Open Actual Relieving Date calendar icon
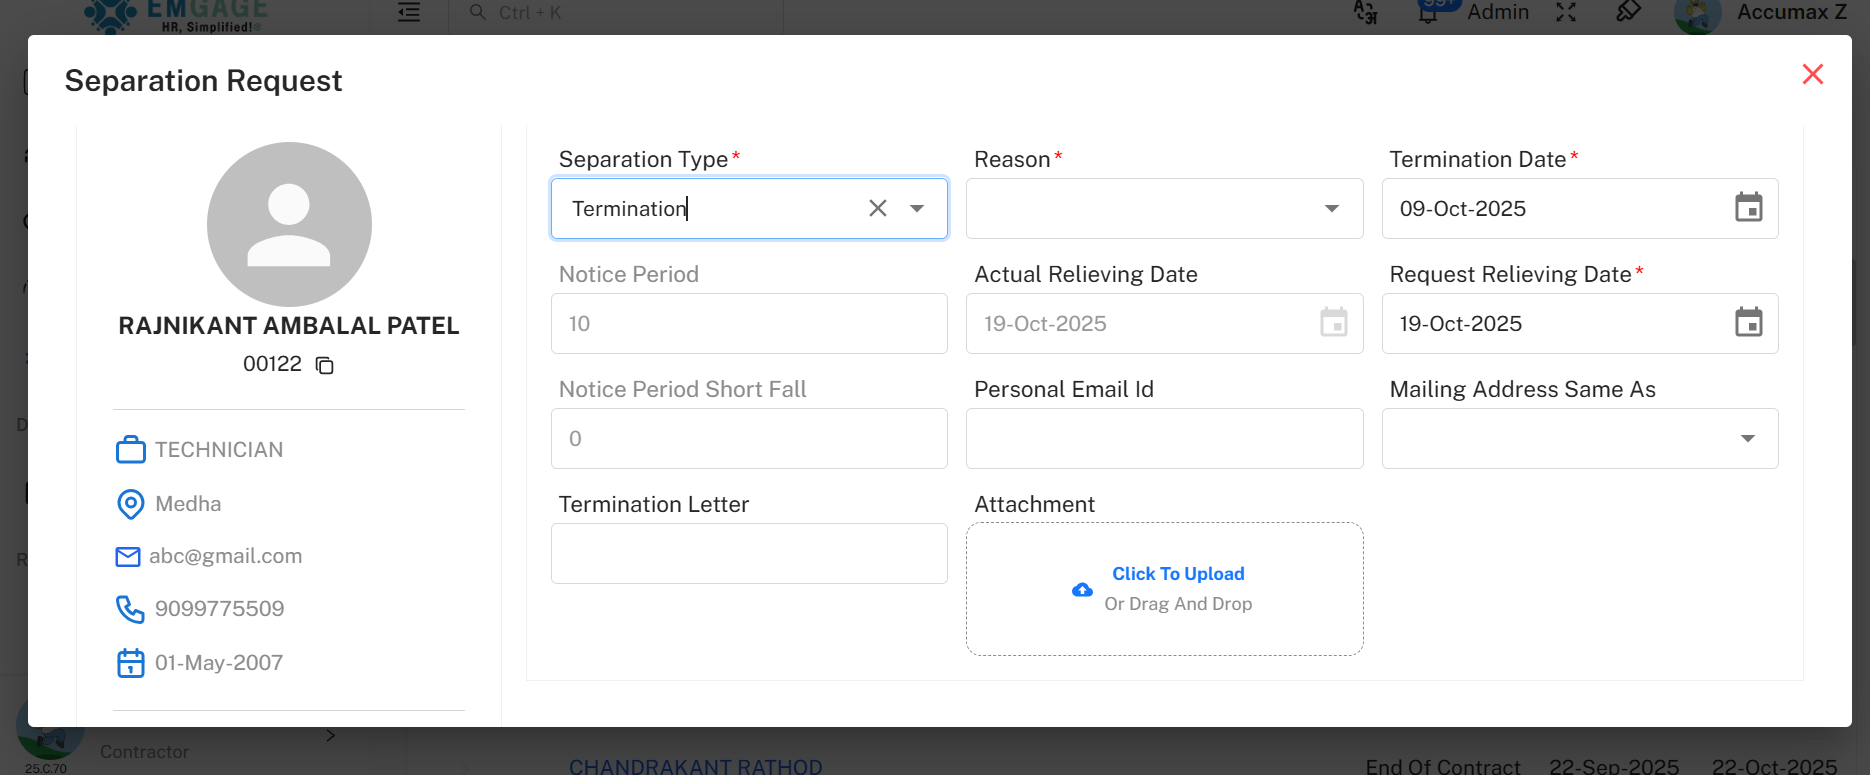 click(x=1333, y=323)
